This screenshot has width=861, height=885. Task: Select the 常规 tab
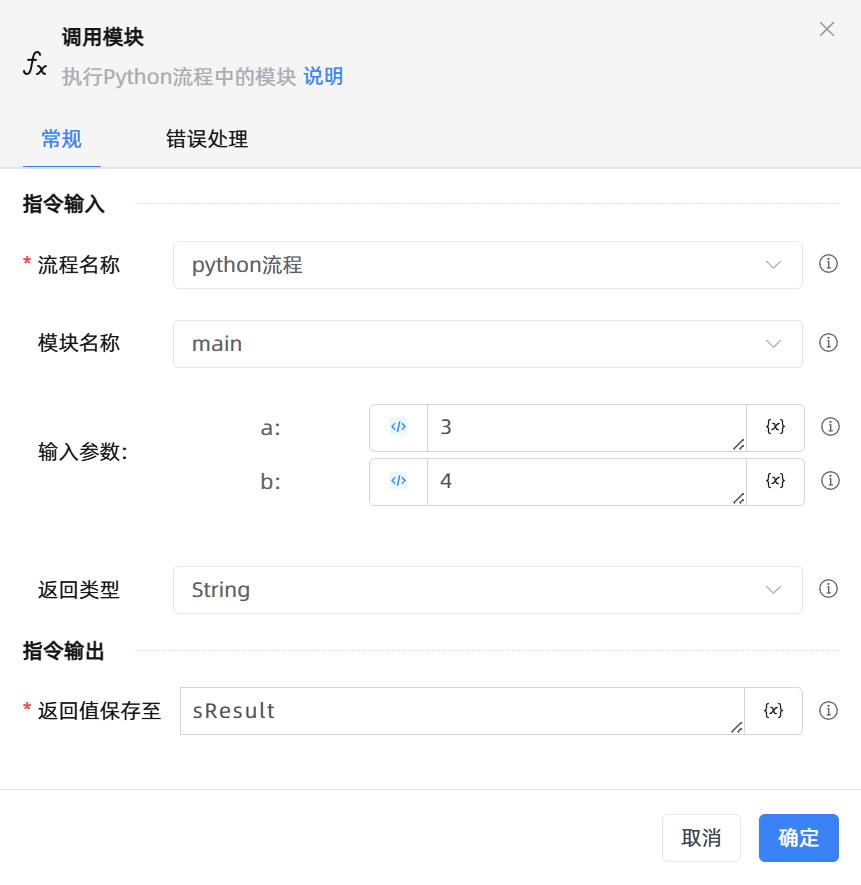click(60, 141)
